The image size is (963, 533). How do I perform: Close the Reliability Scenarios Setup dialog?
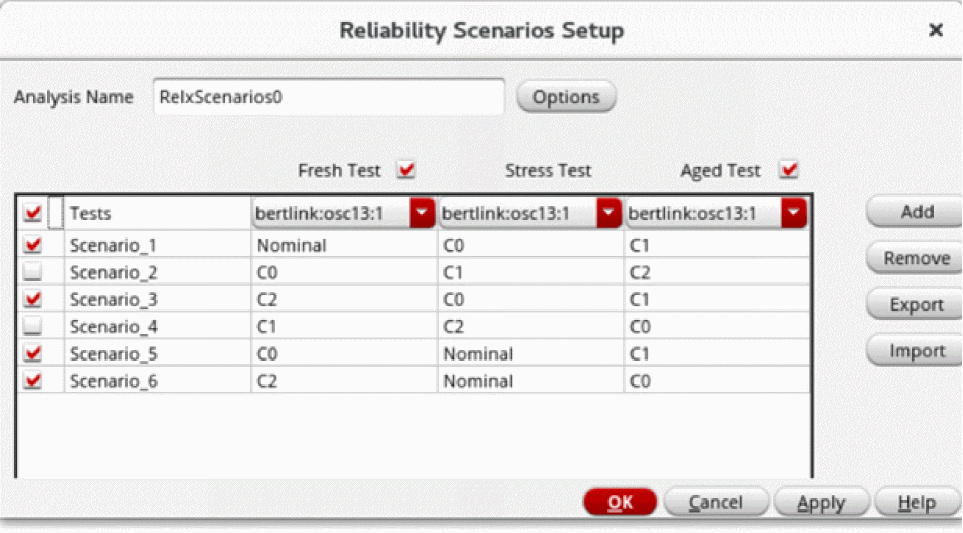[935, 31]
